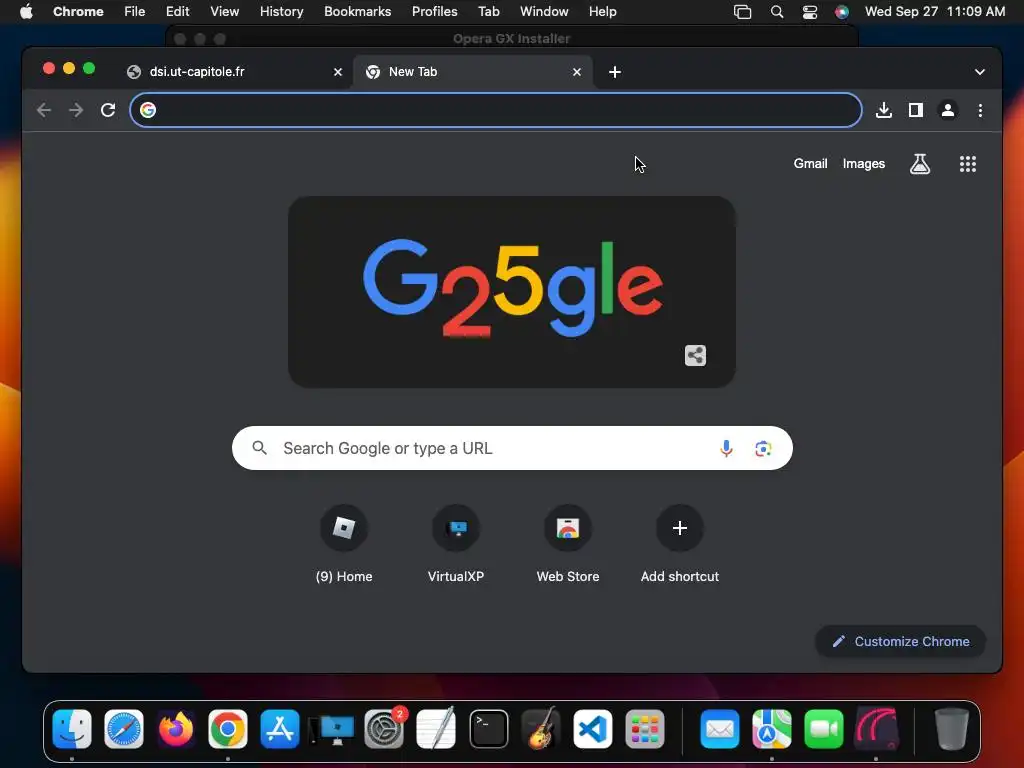
Task: Open Control Center in menu bar
Action: [x=809, y=11]
